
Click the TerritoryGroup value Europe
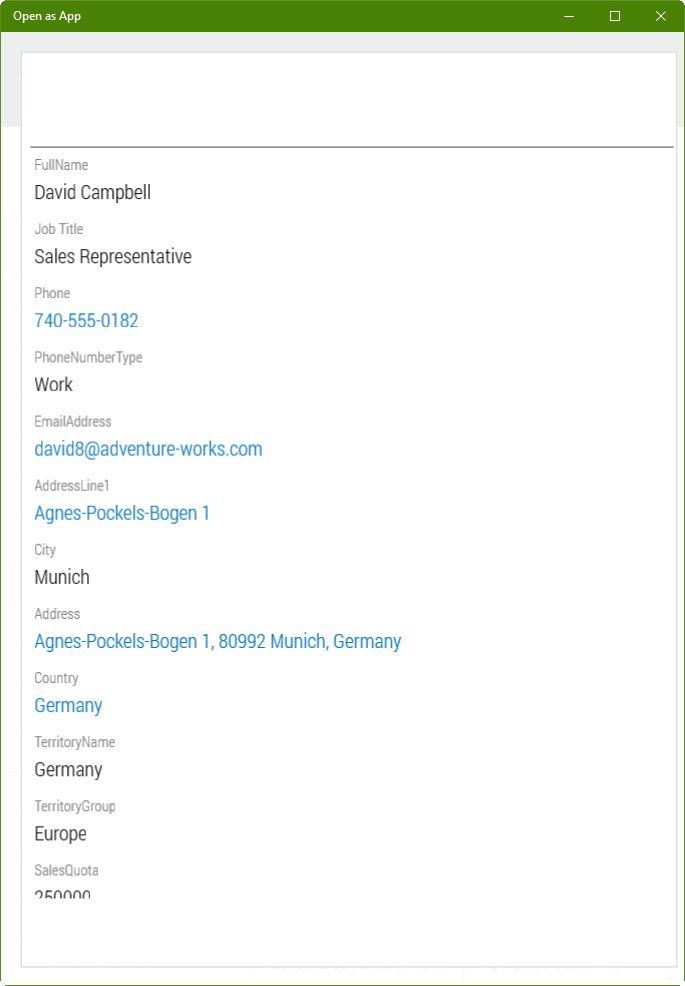click(60, 833)
